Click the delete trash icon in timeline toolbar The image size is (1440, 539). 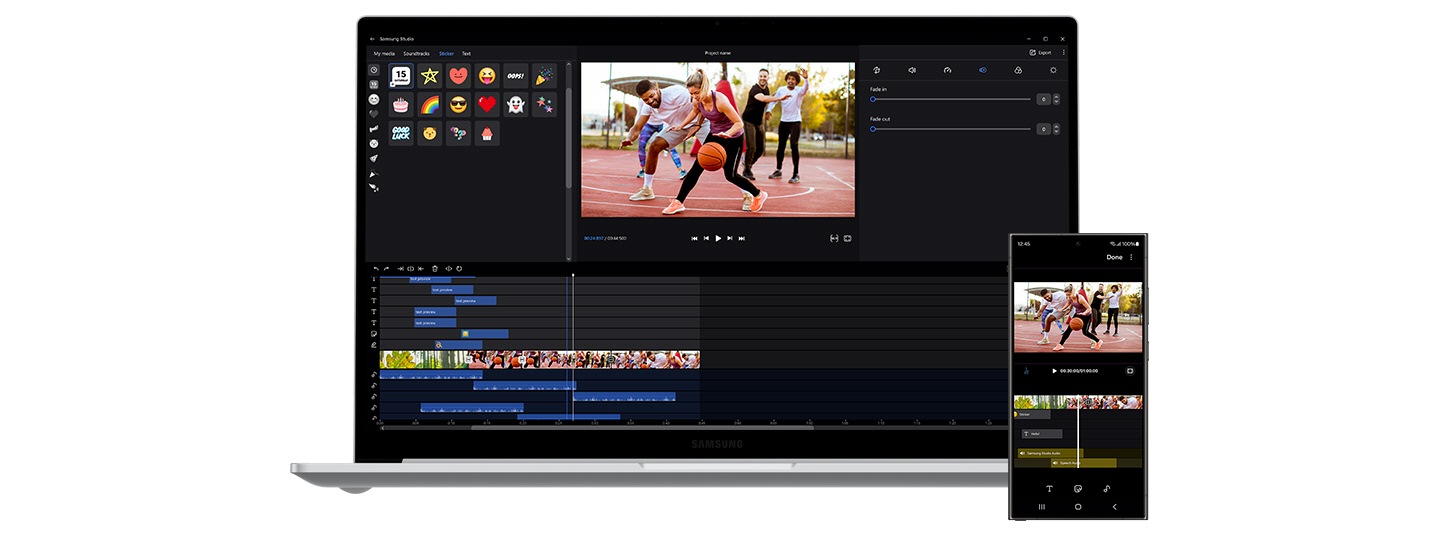[x=435, y=268]
